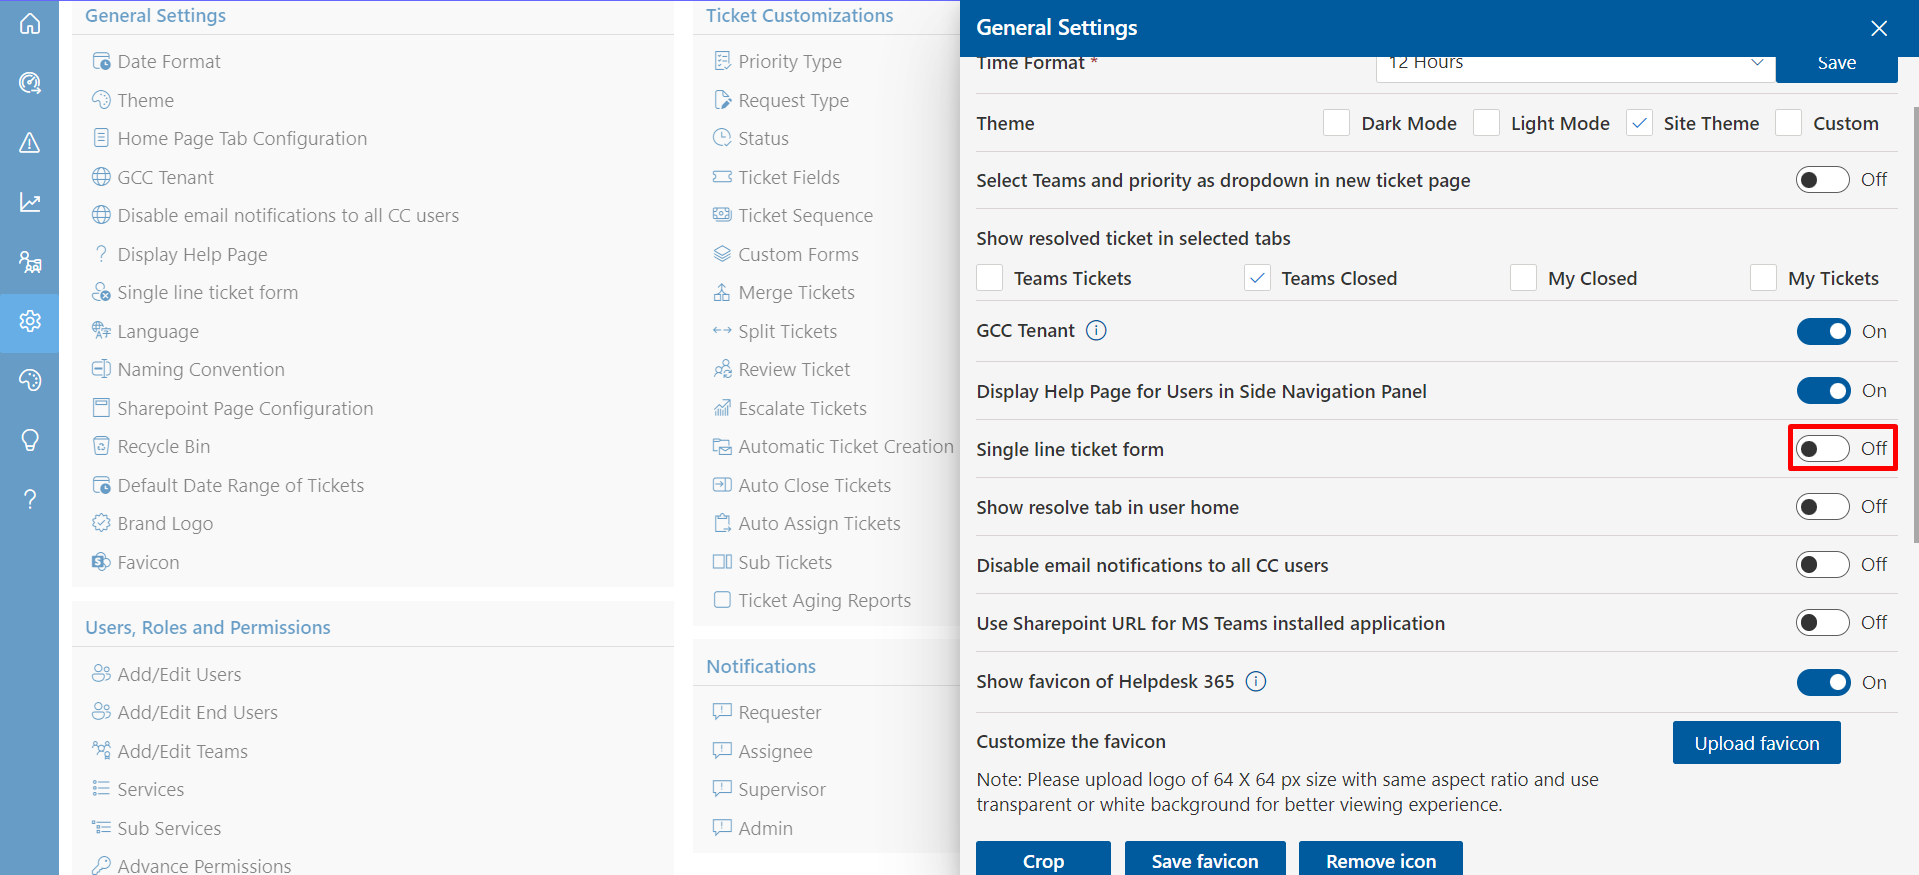Open Home Page Tab Configuration
1919x875 pixels.
point(242,138)
